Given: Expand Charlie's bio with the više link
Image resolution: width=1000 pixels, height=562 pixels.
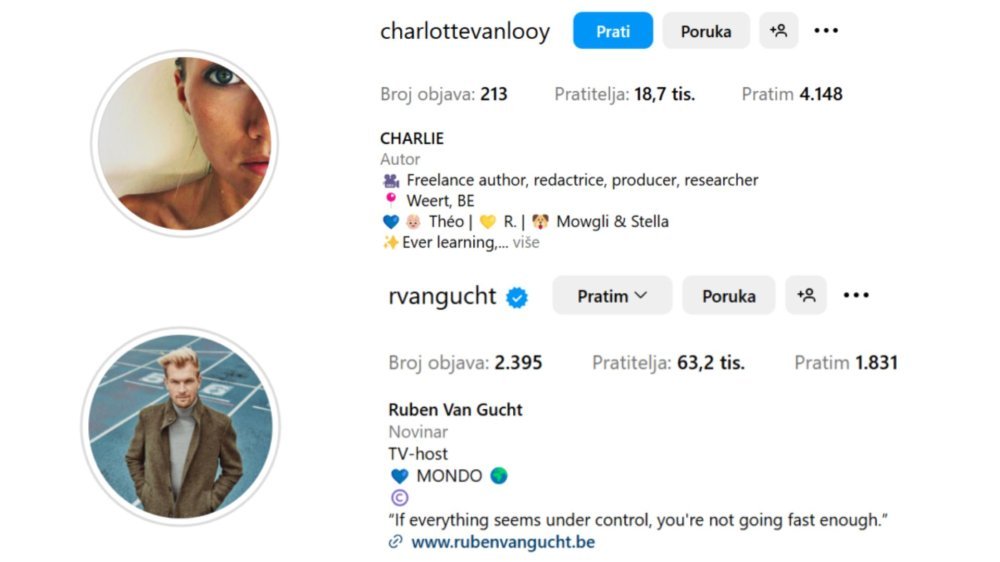Looking at the screenshot, I should 526,242.
